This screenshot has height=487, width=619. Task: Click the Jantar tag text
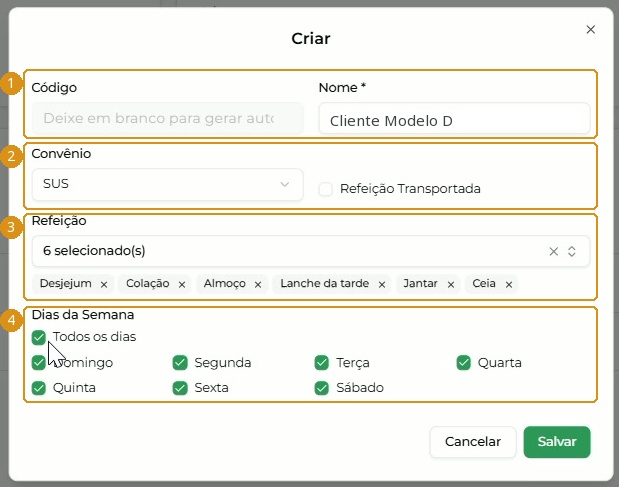420,283
